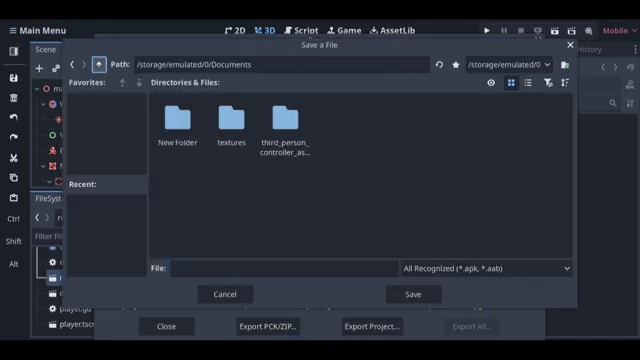Toggle the left sidebar panel icon
Image resolution: width=640 pixels, height=360 pixels.
coord(13,51)
